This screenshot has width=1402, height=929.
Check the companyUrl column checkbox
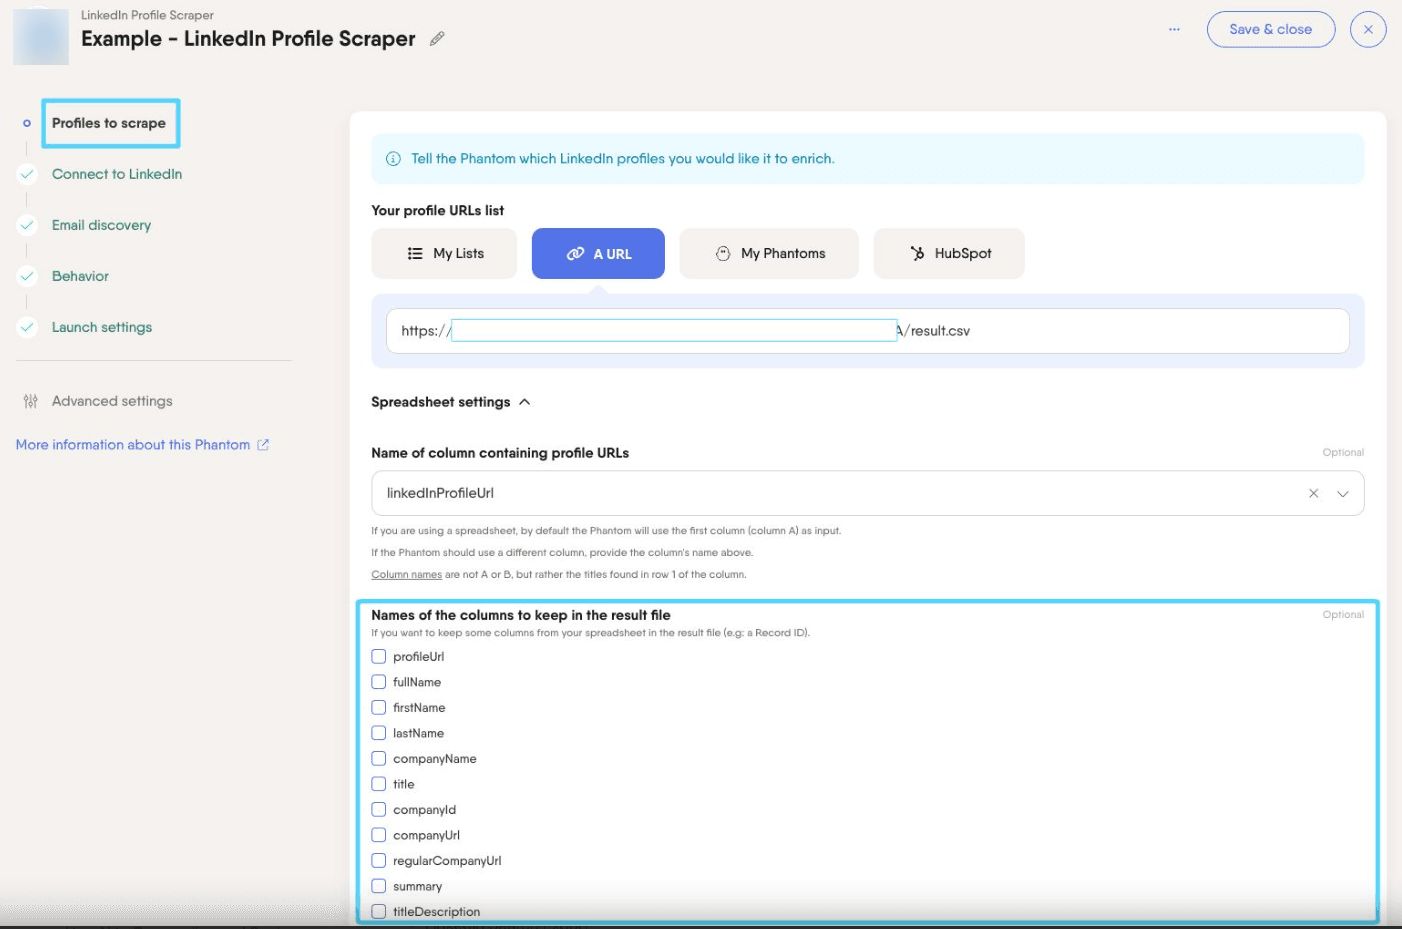click(x=379, y=835)
